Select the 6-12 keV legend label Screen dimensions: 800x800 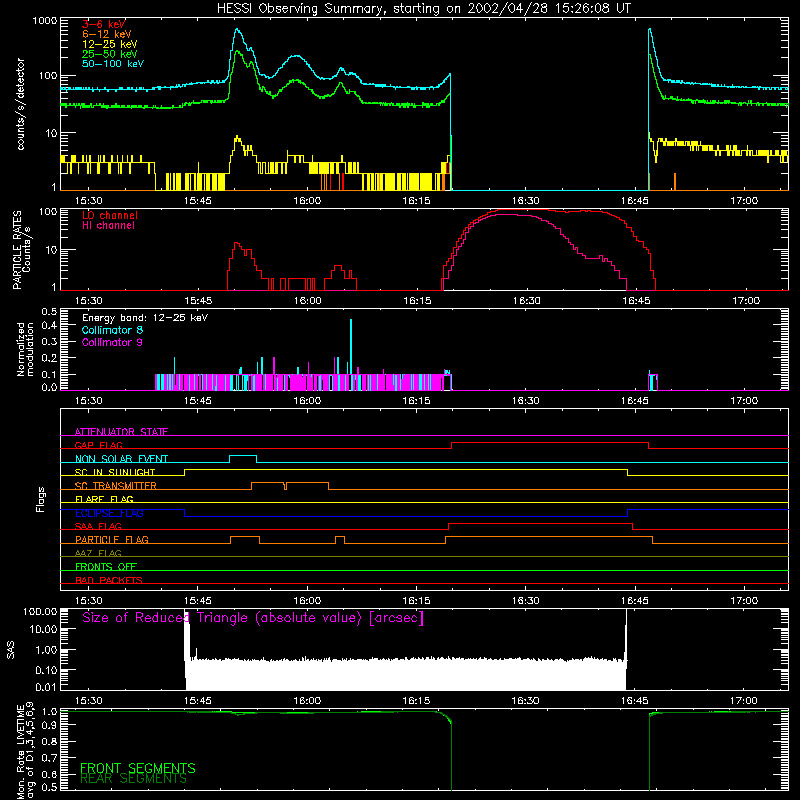click(x=107, y=34)
